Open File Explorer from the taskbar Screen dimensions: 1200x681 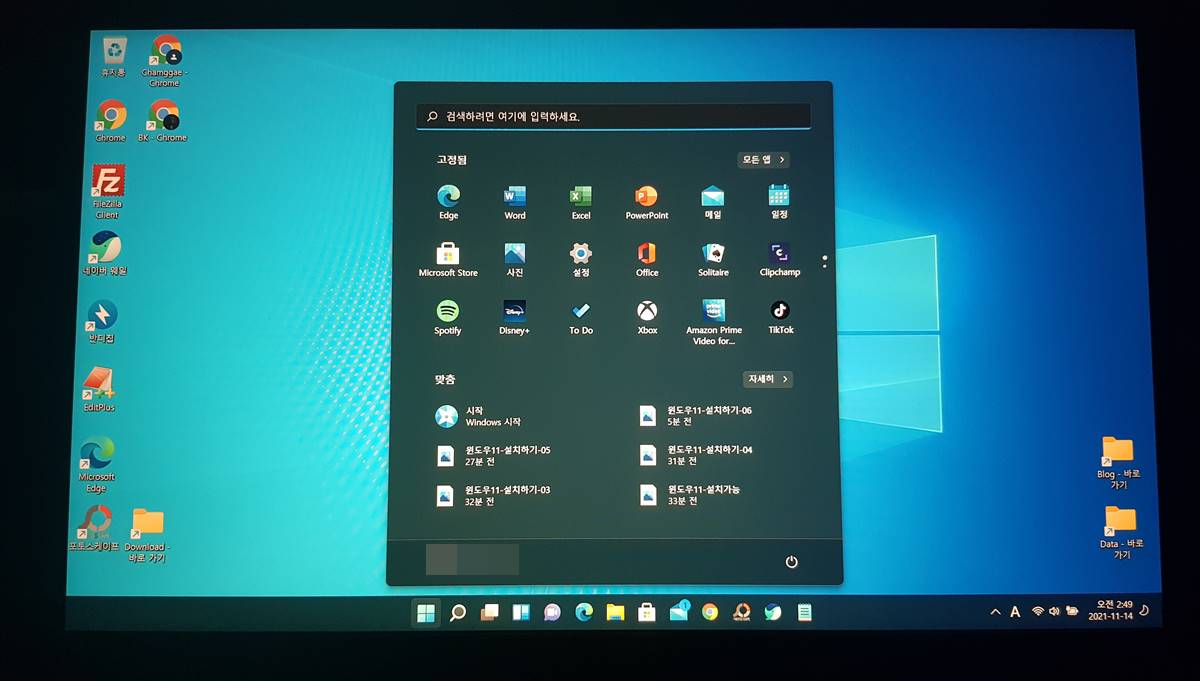615,613
